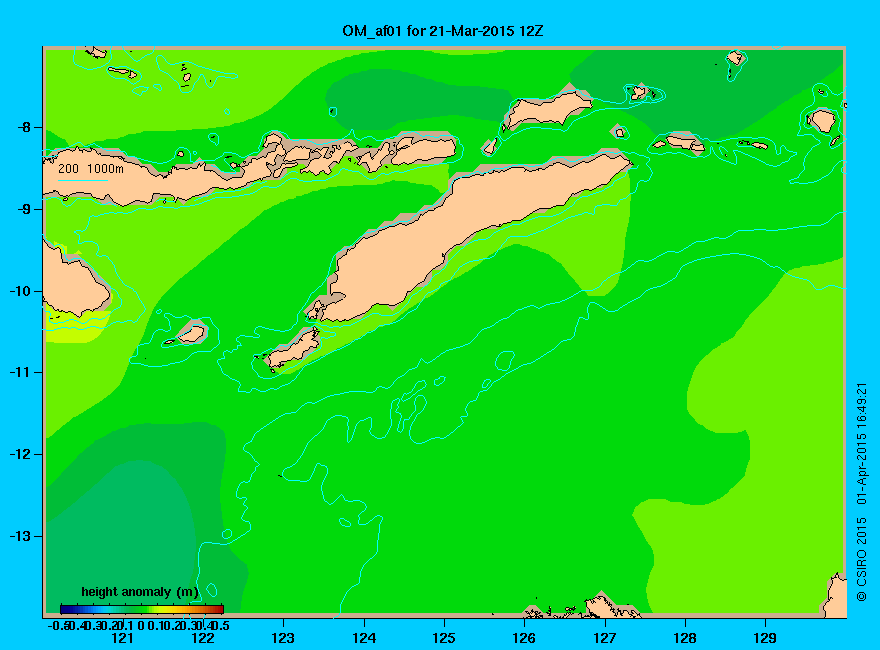Select the -9 latitude axis label
The height and width of the screenshot is (650, 880).
[x=25, y=209]
